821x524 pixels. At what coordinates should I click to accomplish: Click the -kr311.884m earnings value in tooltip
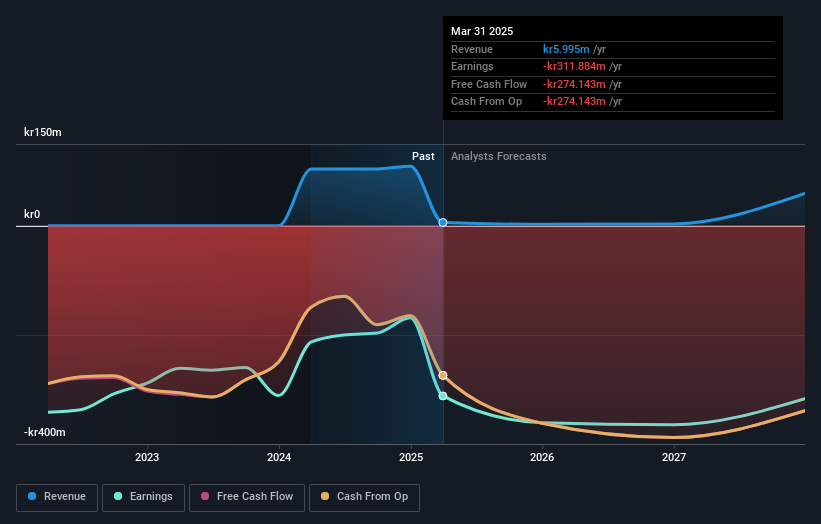click(574, 66)
